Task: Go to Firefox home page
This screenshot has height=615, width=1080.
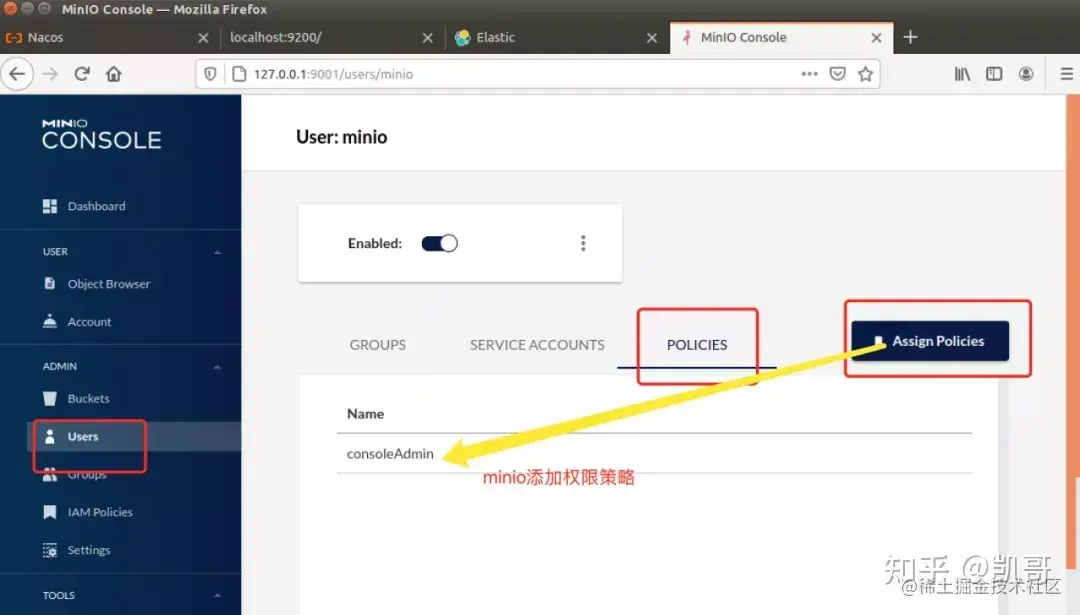Action: click(x=114, y=74)
